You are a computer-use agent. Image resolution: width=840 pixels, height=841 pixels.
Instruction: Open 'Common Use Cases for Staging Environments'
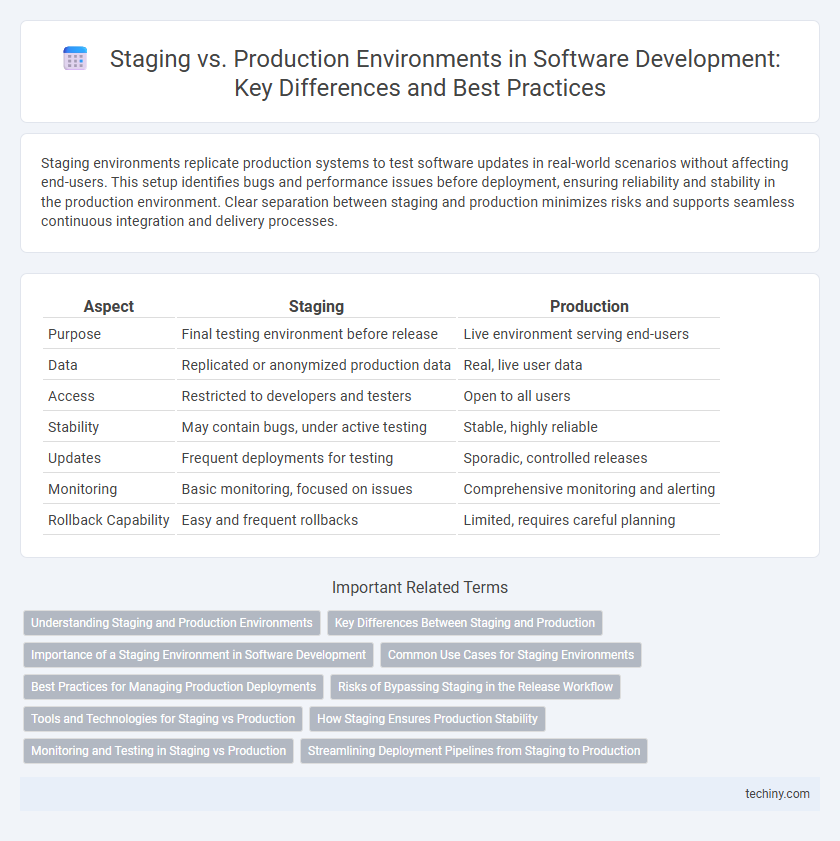click(511, 655)
